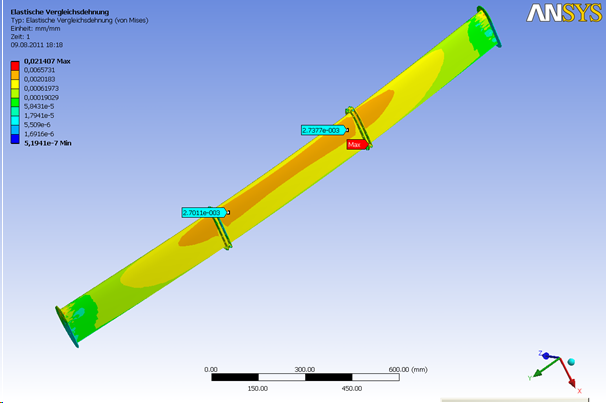Screen dimensions: 606x403
Task: Click the Elastische Vergleichsdehnung title text
Action: [x=46, y=12]
